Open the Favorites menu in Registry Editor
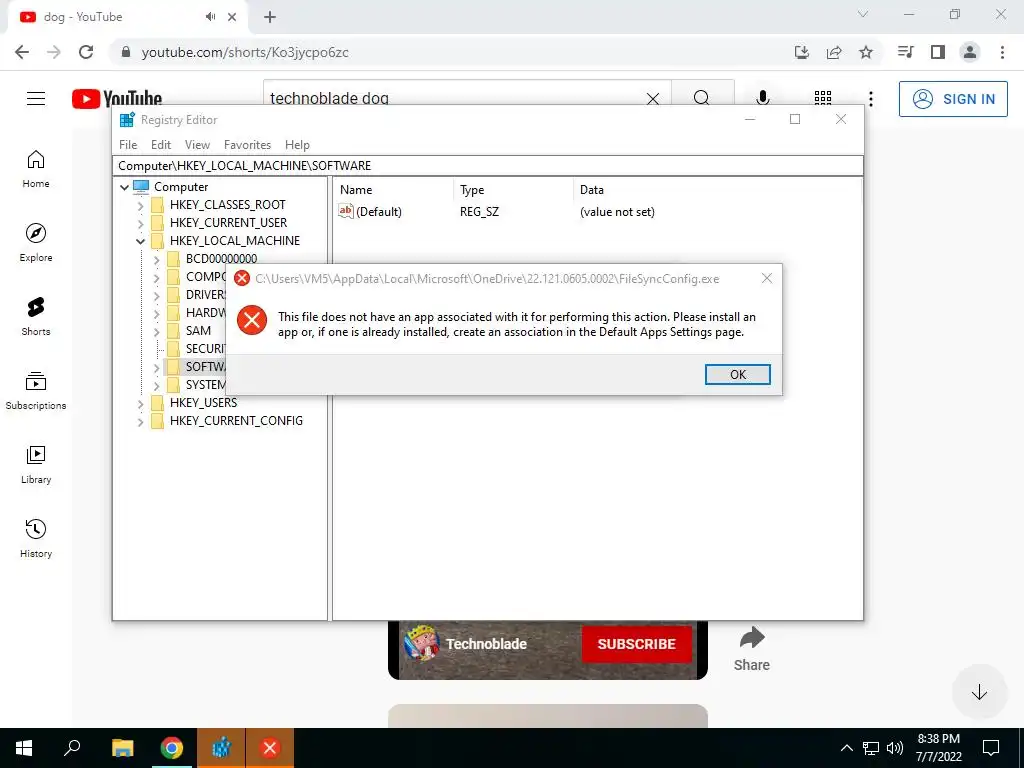Screen dimensions: 1024x768 (247, 145)
